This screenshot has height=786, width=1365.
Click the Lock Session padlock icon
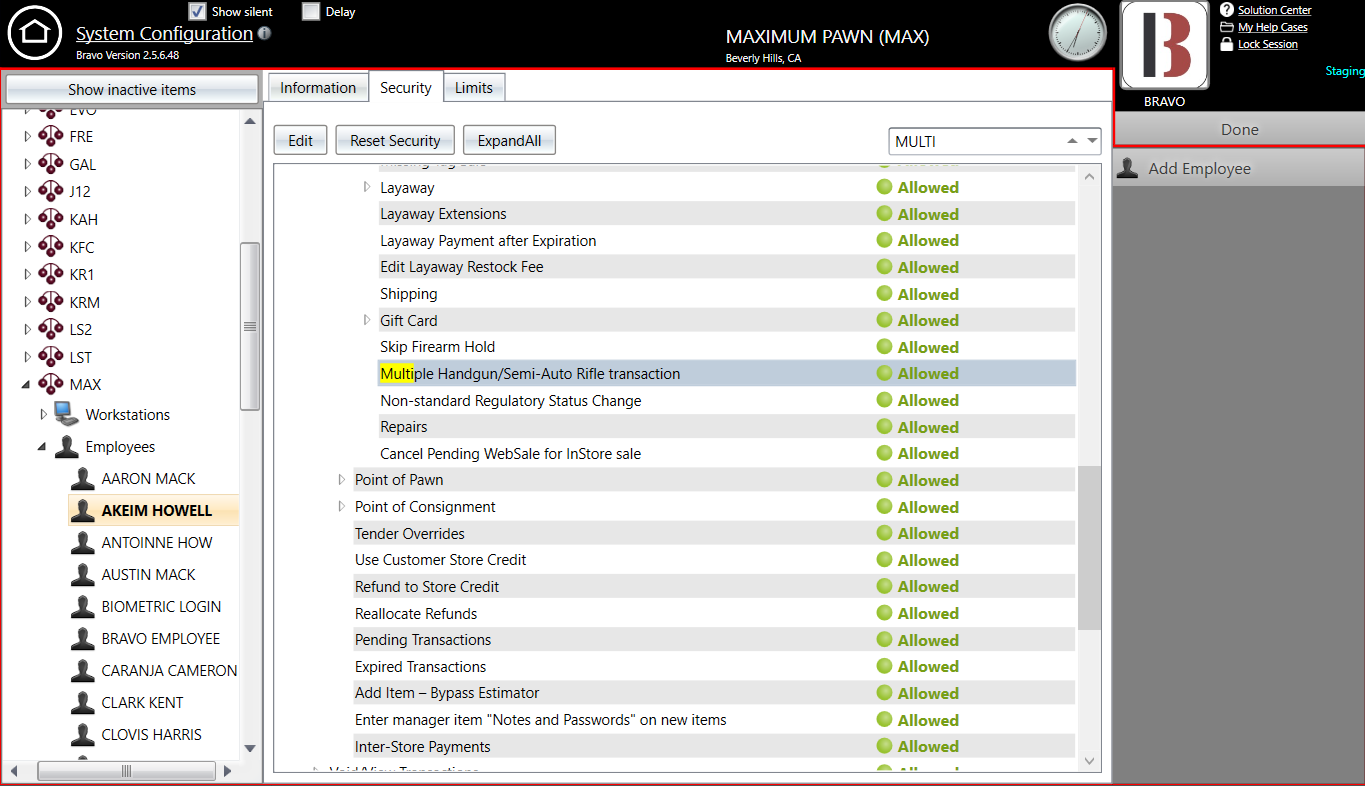click(1227, 44)
